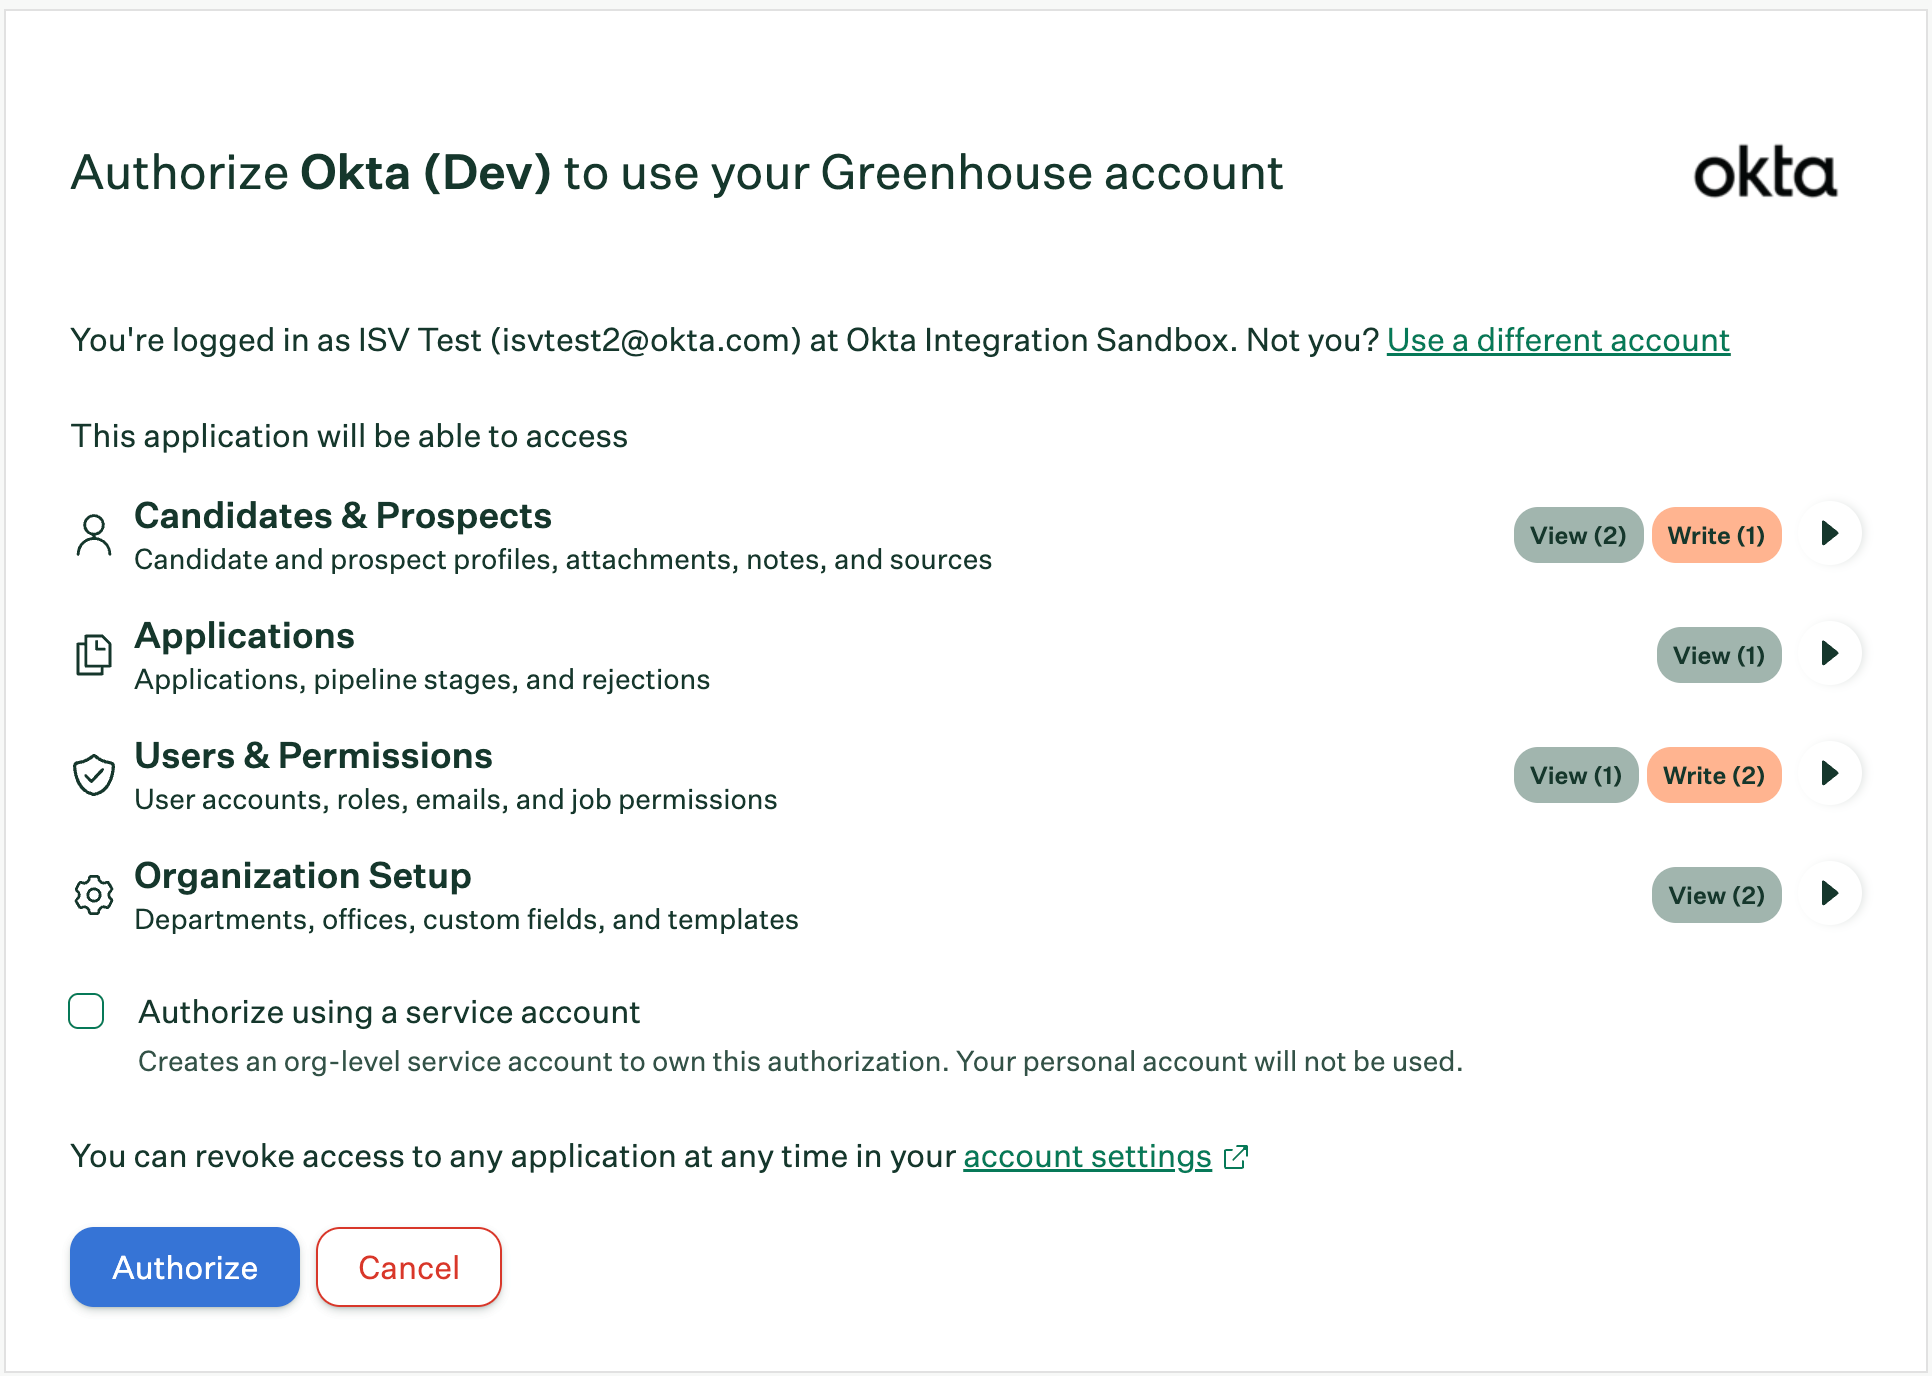This screenshot has height=1376, width=1932.
Task: Click the 'Creates an org-level service account' note
Action: click(x=800, y=1061)
